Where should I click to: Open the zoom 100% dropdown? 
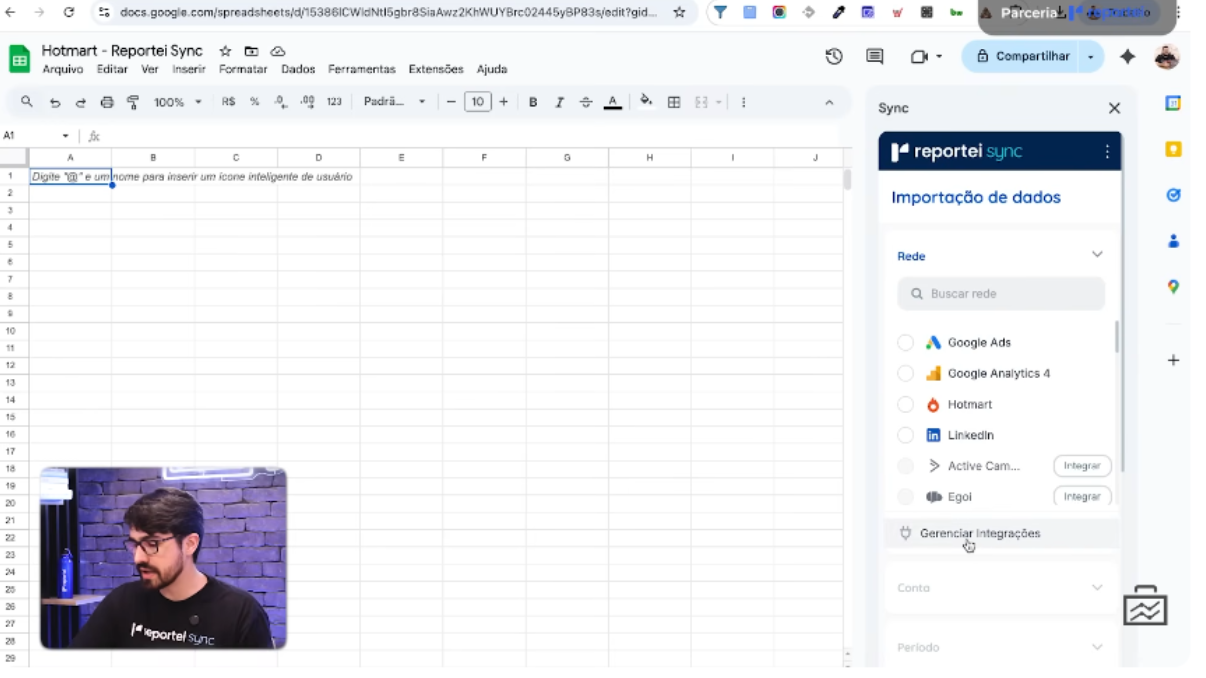point(177,102)
